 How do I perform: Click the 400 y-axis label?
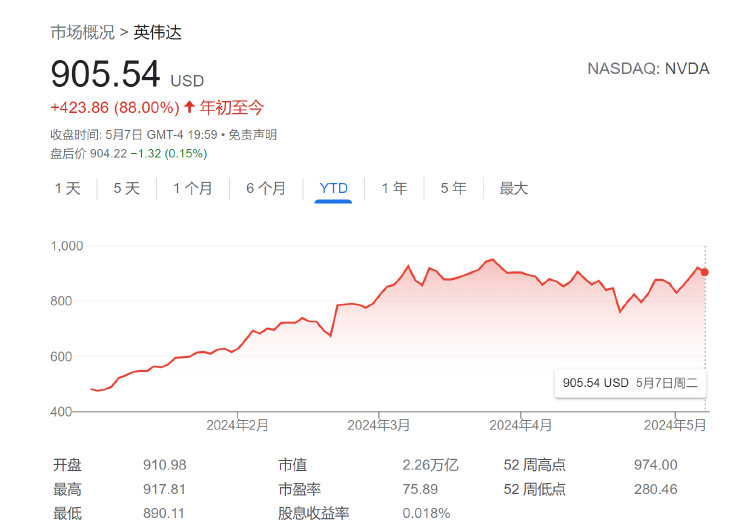coord(61,412)
